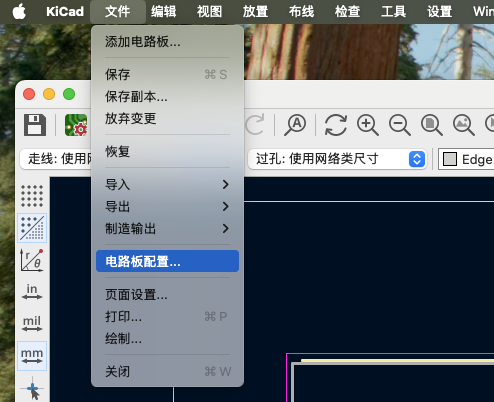
Task: Expand the 制造输出 submenu
Action: (x=167, y=228)
